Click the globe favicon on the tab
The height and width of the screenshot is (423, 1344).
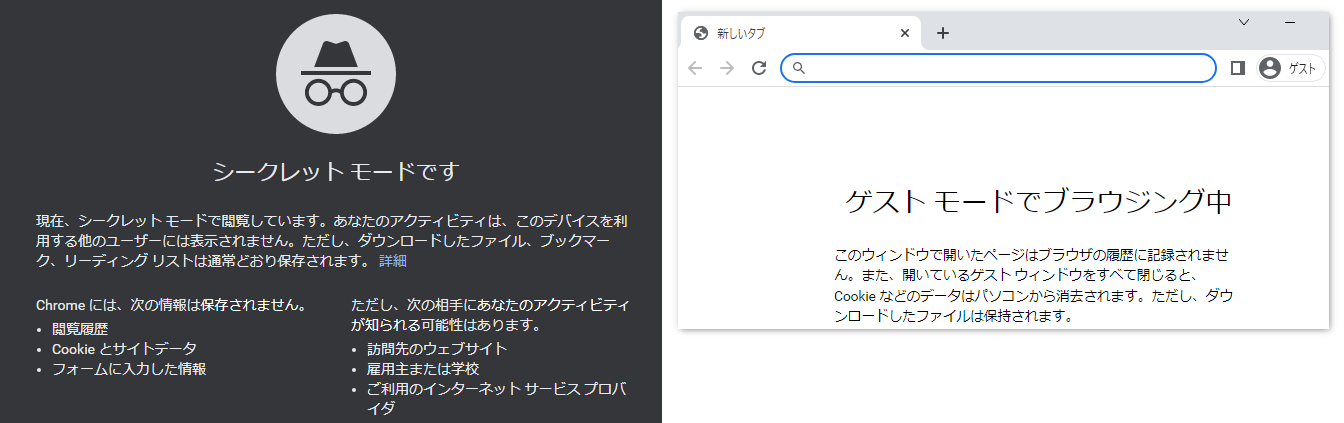click(701, 33)
